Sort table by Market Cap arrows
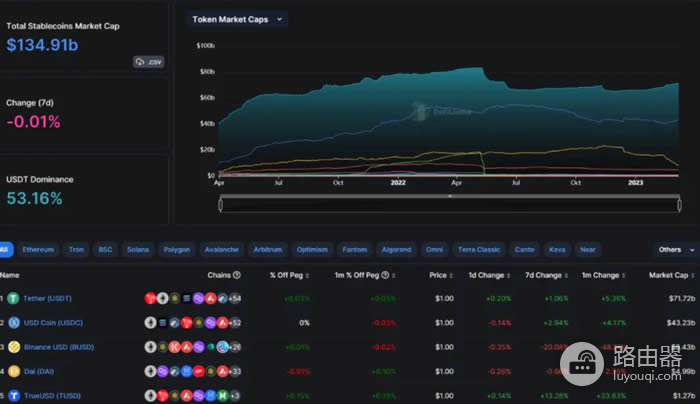The width and height of the screenshot is (700, 404). pos(693,275)
